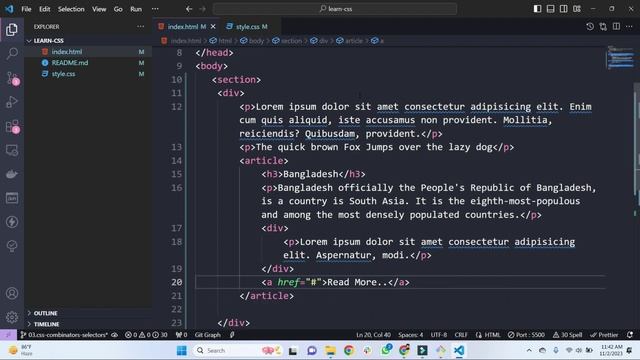Open Run and Debug view

[12, 102]
